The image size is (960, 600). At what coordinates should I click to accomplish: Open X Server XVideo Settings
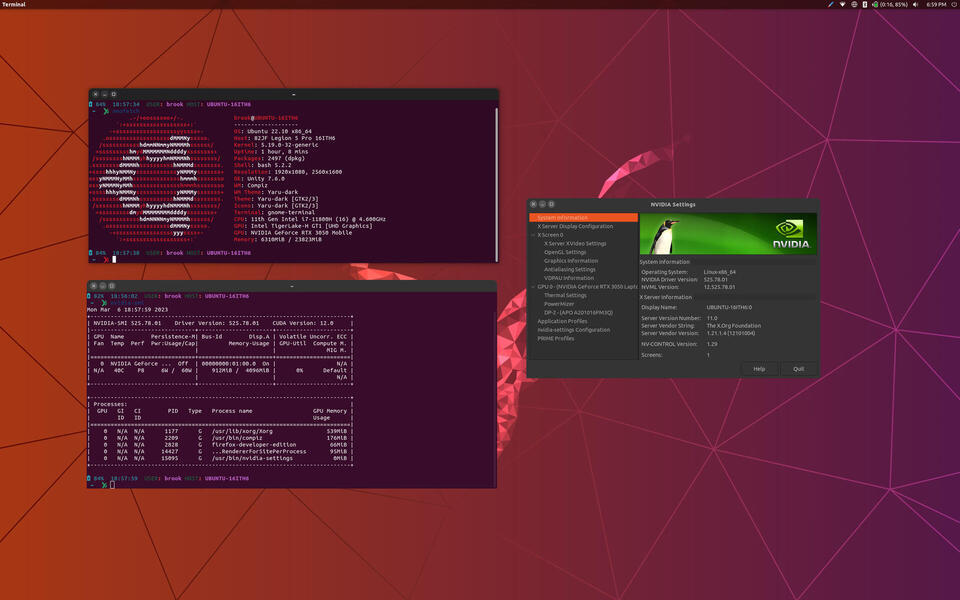click(575, 243)
